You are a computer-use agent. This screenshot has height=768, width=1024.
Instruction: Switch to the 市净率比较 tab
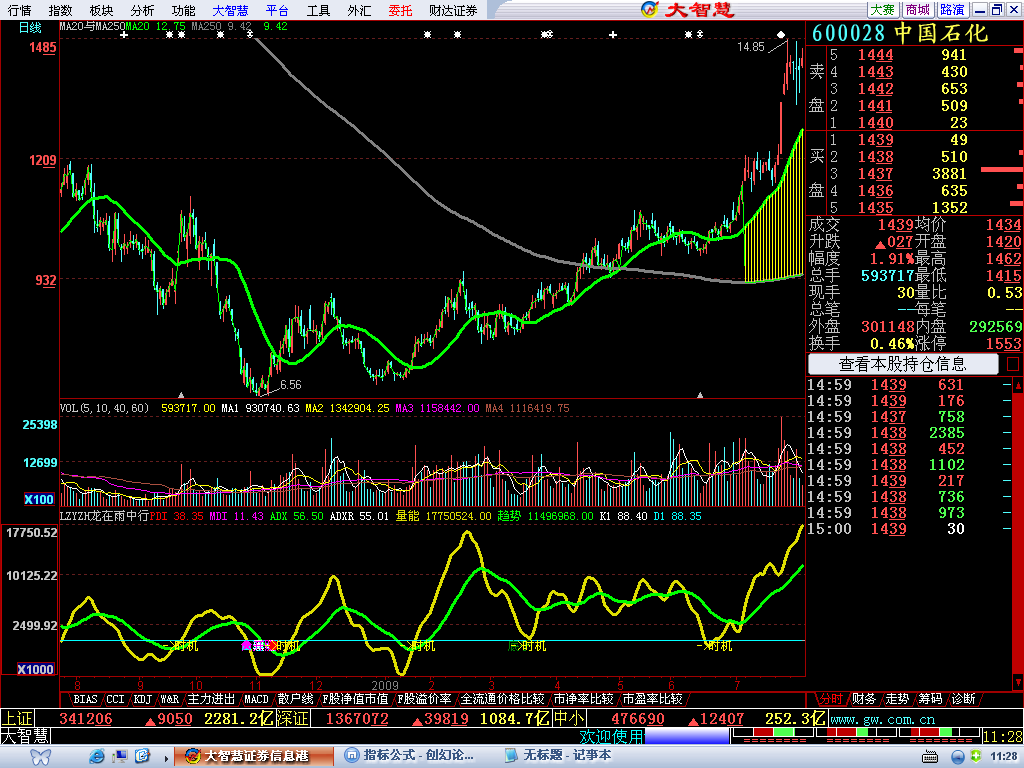[583, 699]
